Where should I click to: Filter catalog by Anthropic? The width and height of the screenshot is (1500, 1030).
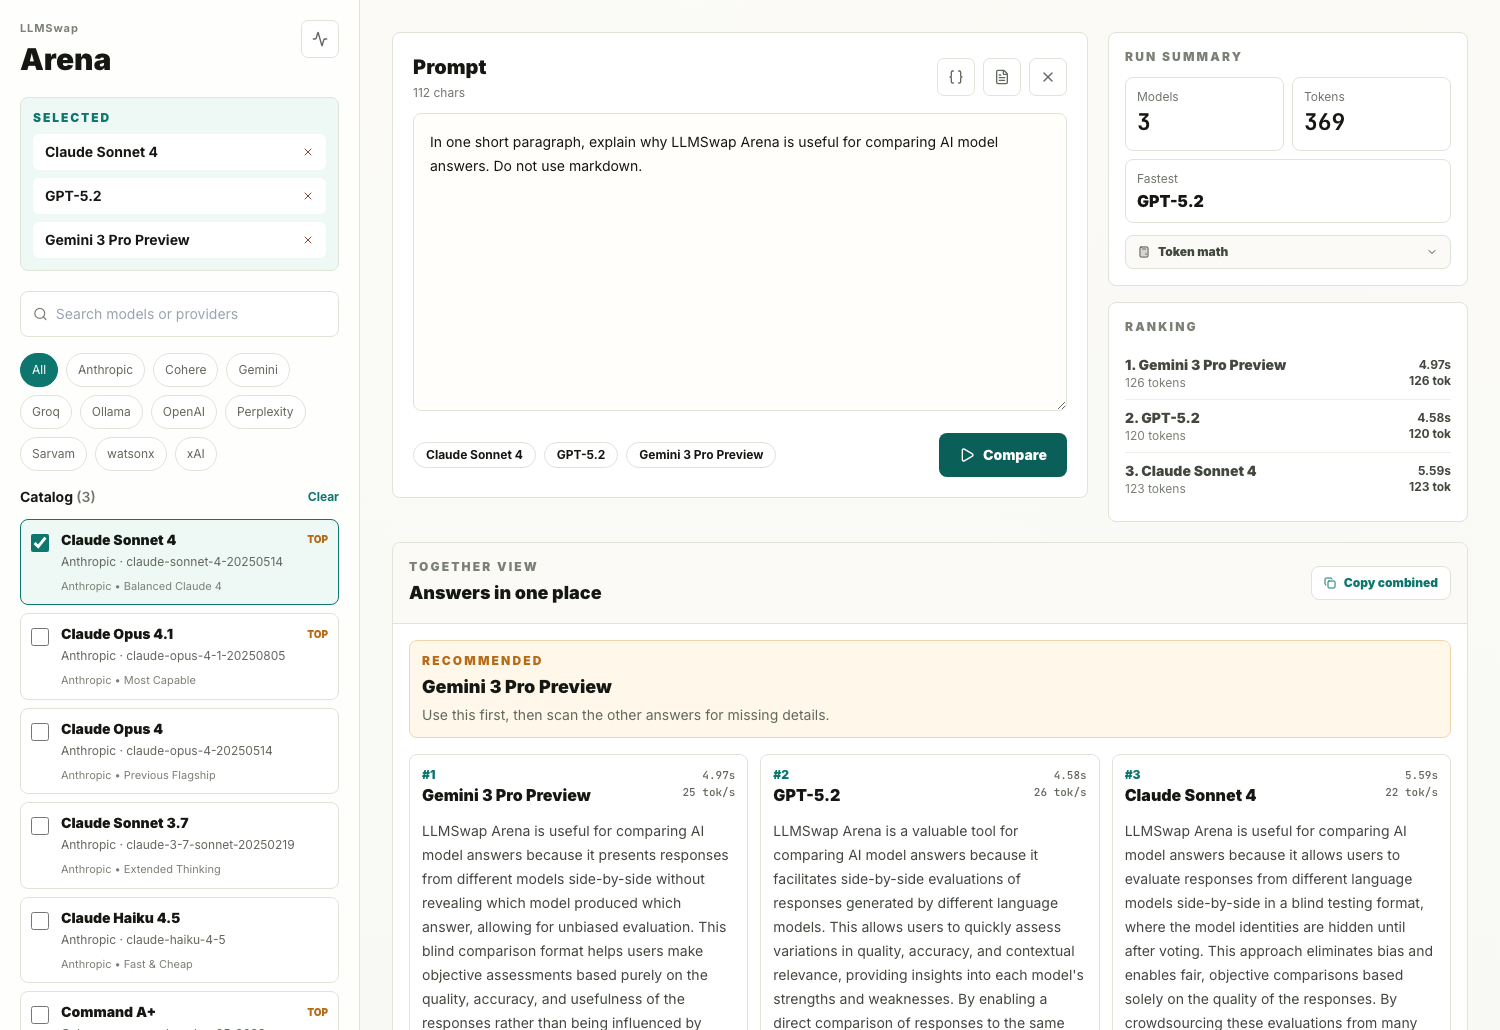[x=105, y=370]
